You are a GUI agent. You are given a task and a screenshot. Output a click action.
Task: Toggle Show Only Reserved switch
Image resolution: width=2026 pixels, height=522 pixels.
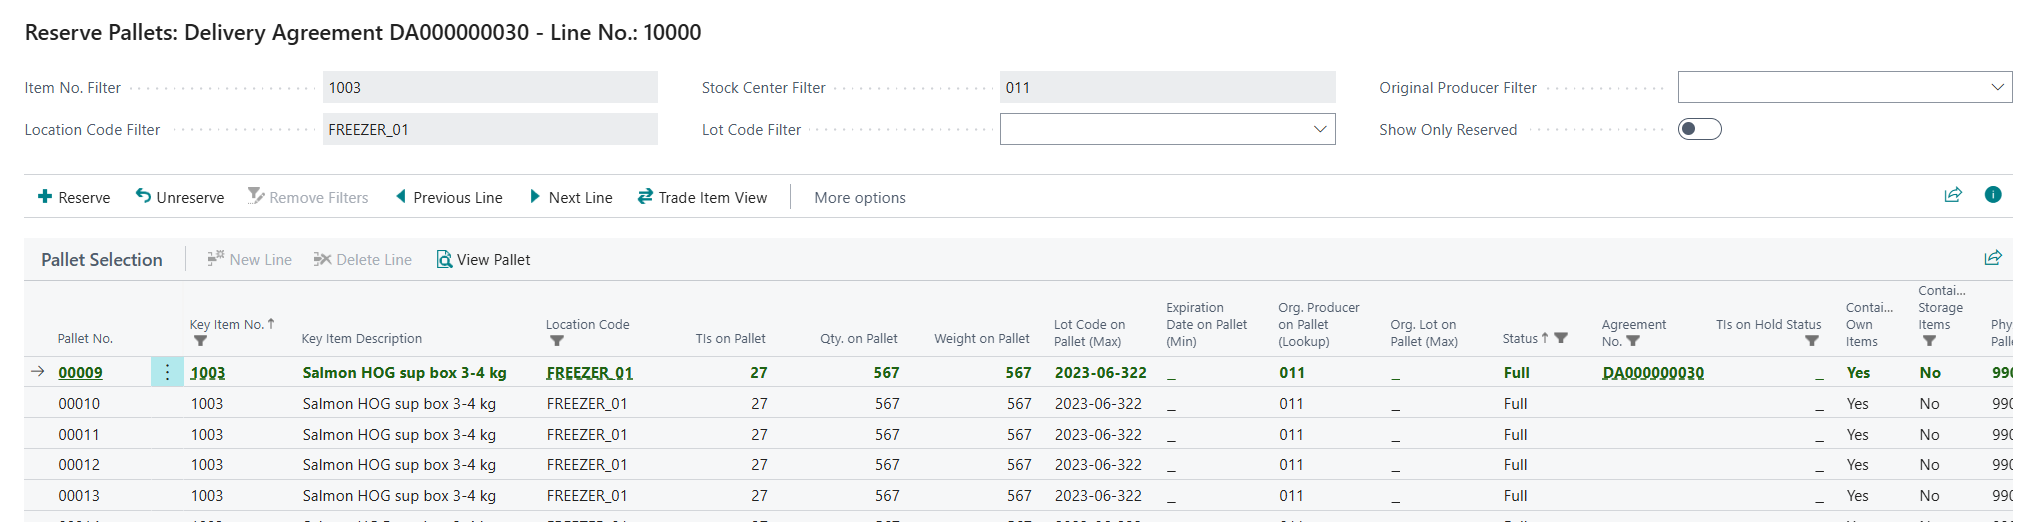pyautogui.click(x=1699, y=129)
